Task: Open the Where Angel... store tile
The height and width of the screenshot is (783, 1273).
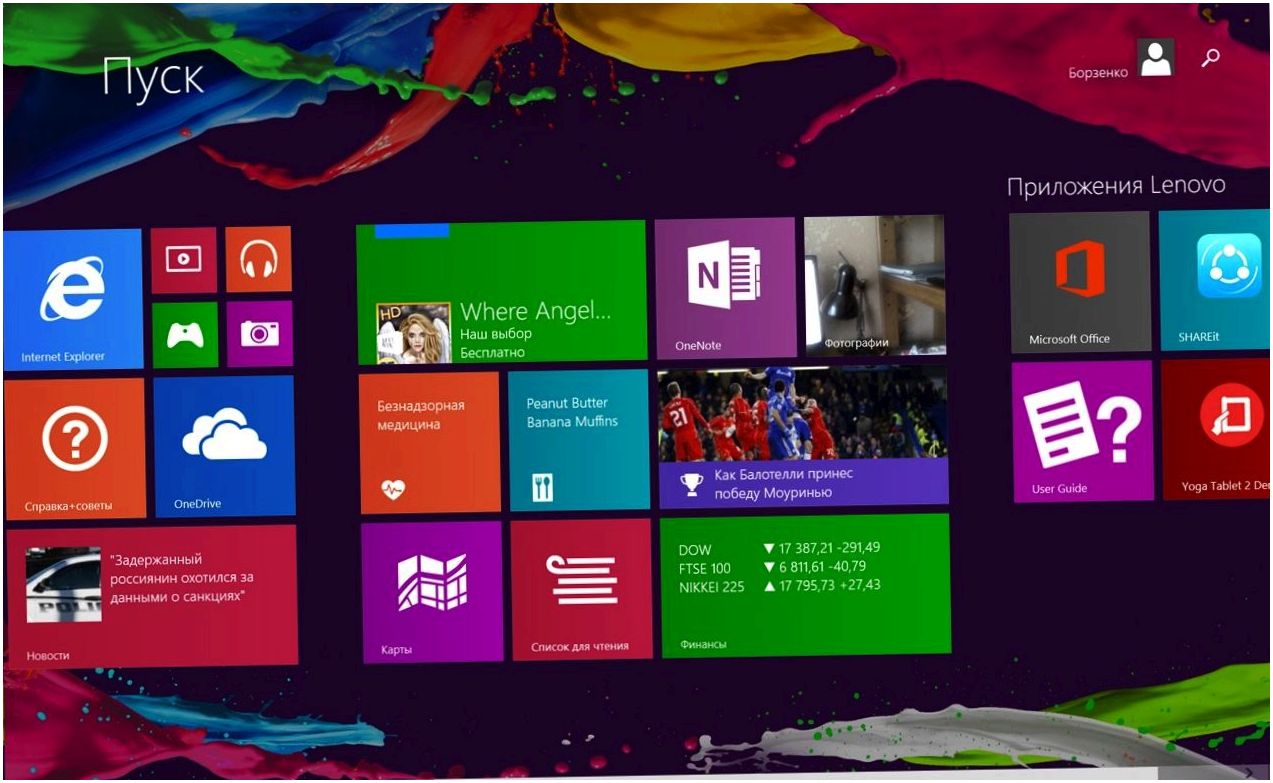Action: pyautogui.click(x=501, y=291)
